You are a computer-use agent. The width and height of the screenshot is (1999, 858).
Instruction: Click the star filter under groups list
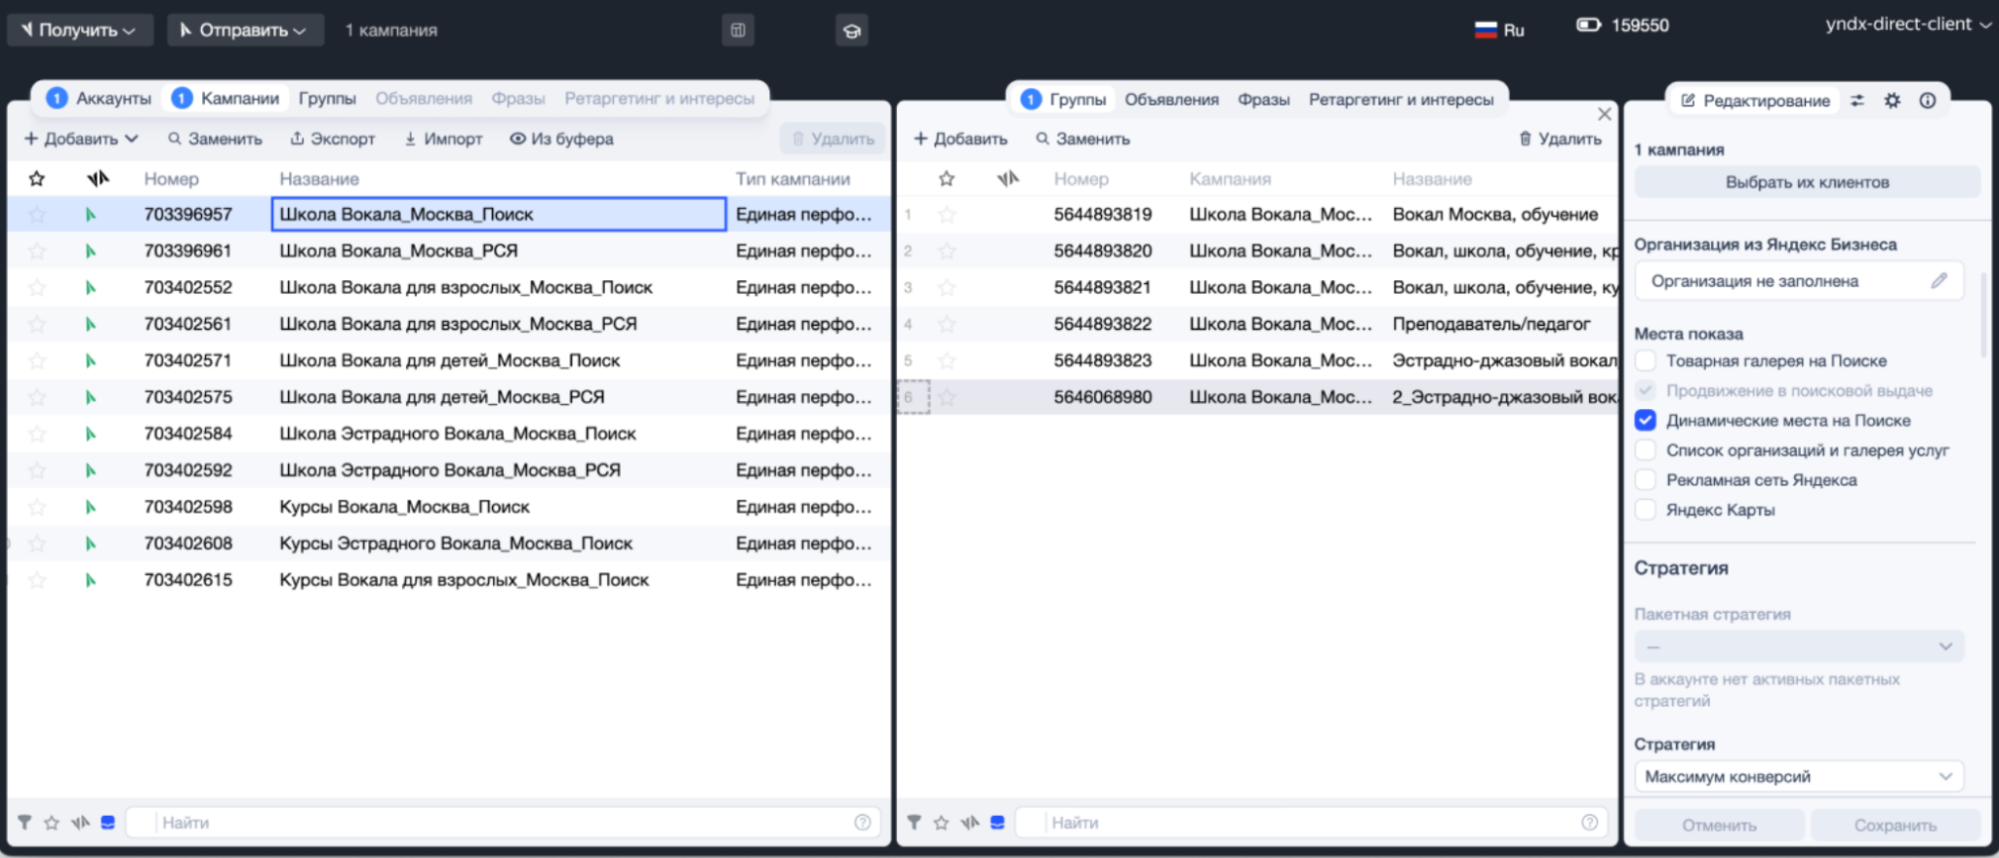[941, 822]
